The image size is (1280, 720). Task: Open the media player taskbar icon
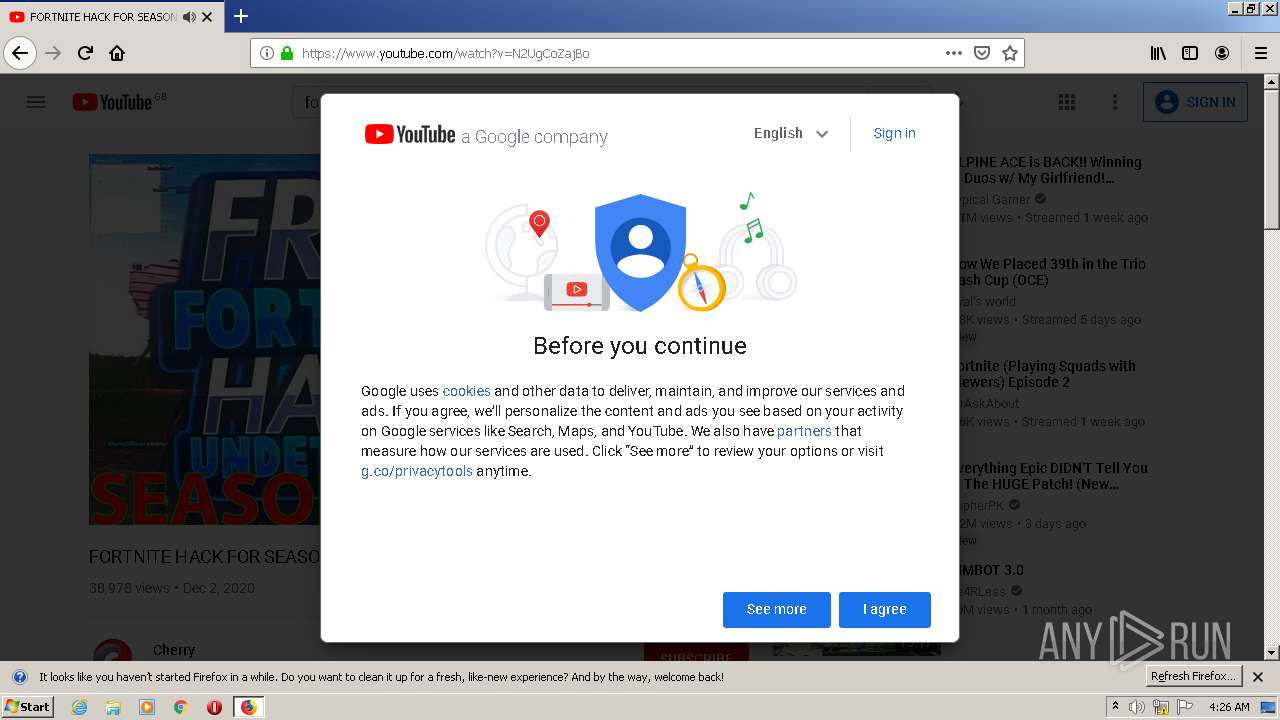click(x=147, y=707)
